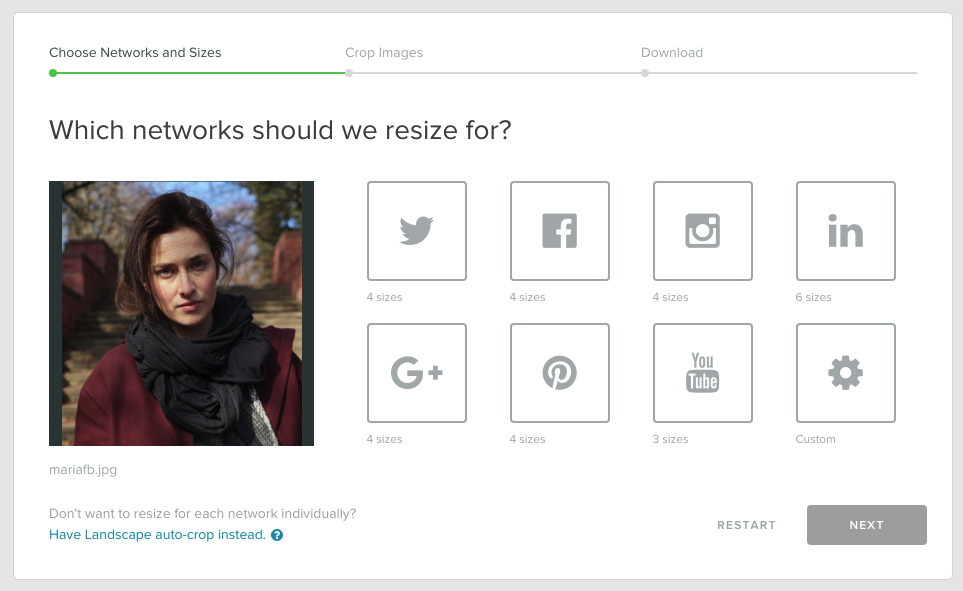Image resolution: width=963 pixels, height=591 pixels.
Task: Choose the Pinterest network tile
Action: (x=559, y=373)
